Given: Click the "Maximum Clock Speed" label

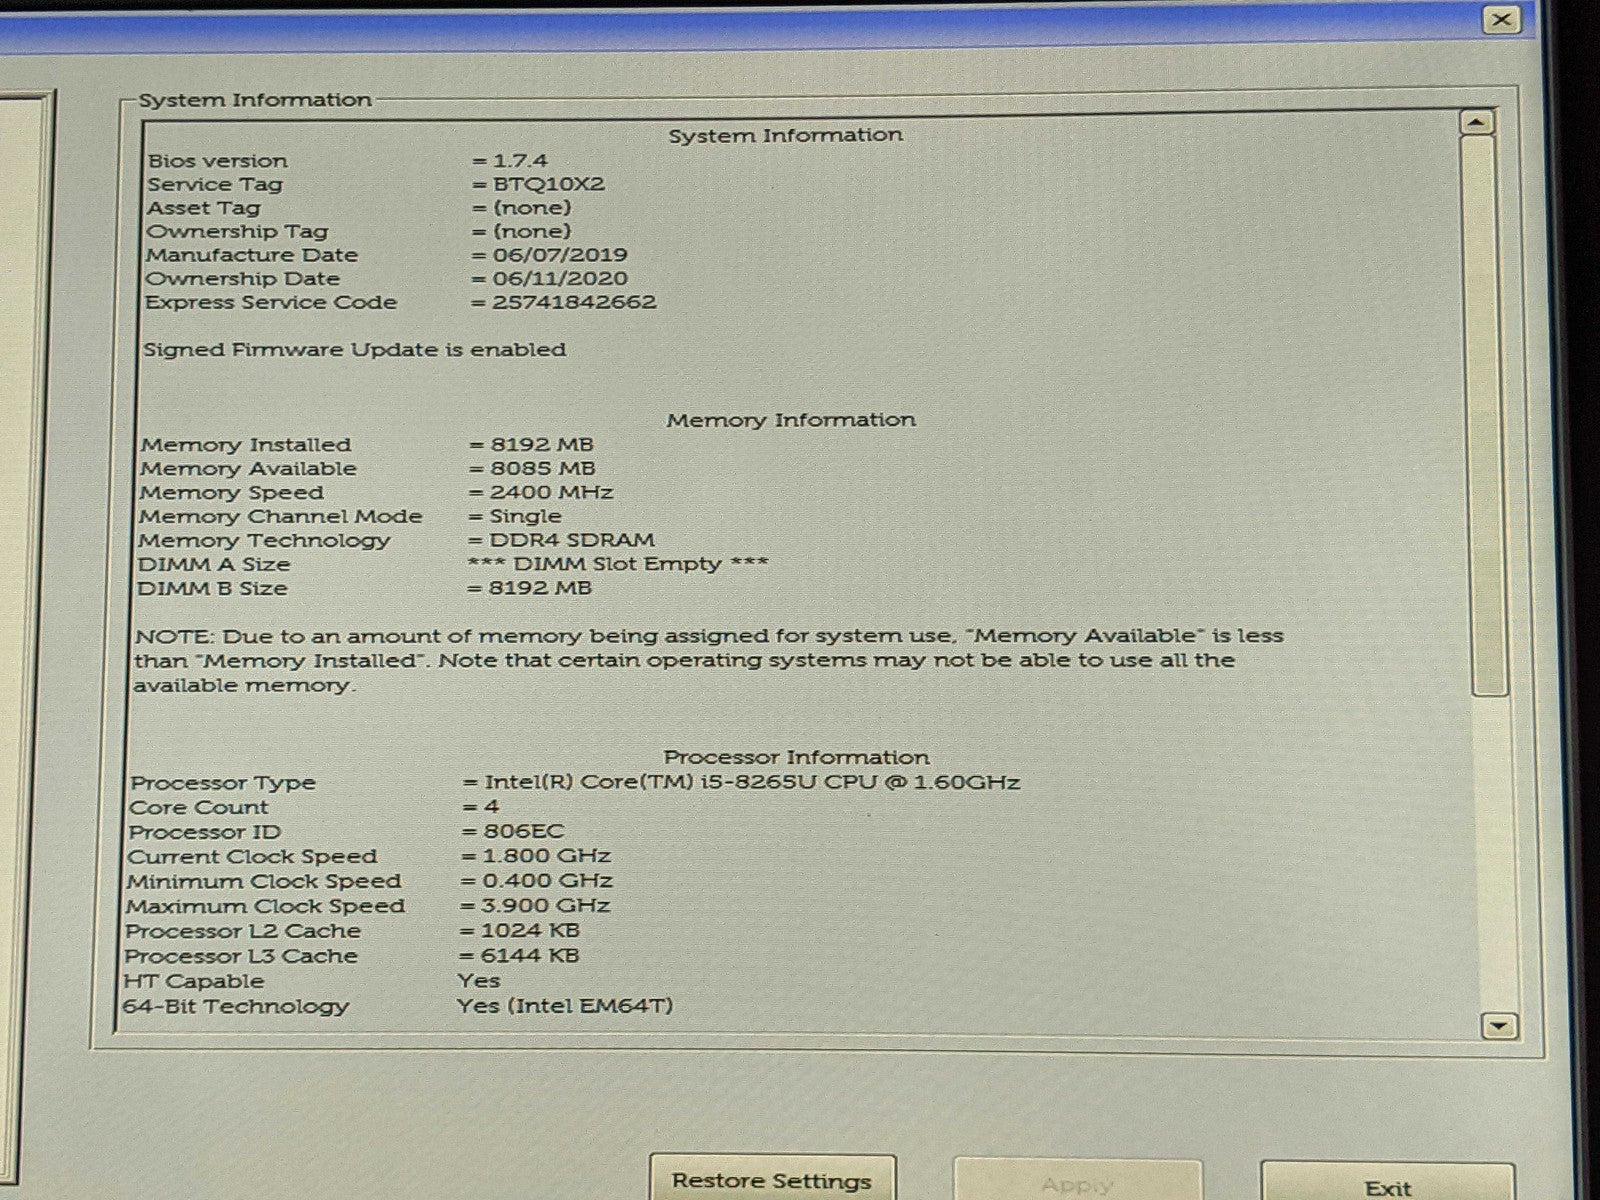Looking at the screenshot, I should coord(265,907).
